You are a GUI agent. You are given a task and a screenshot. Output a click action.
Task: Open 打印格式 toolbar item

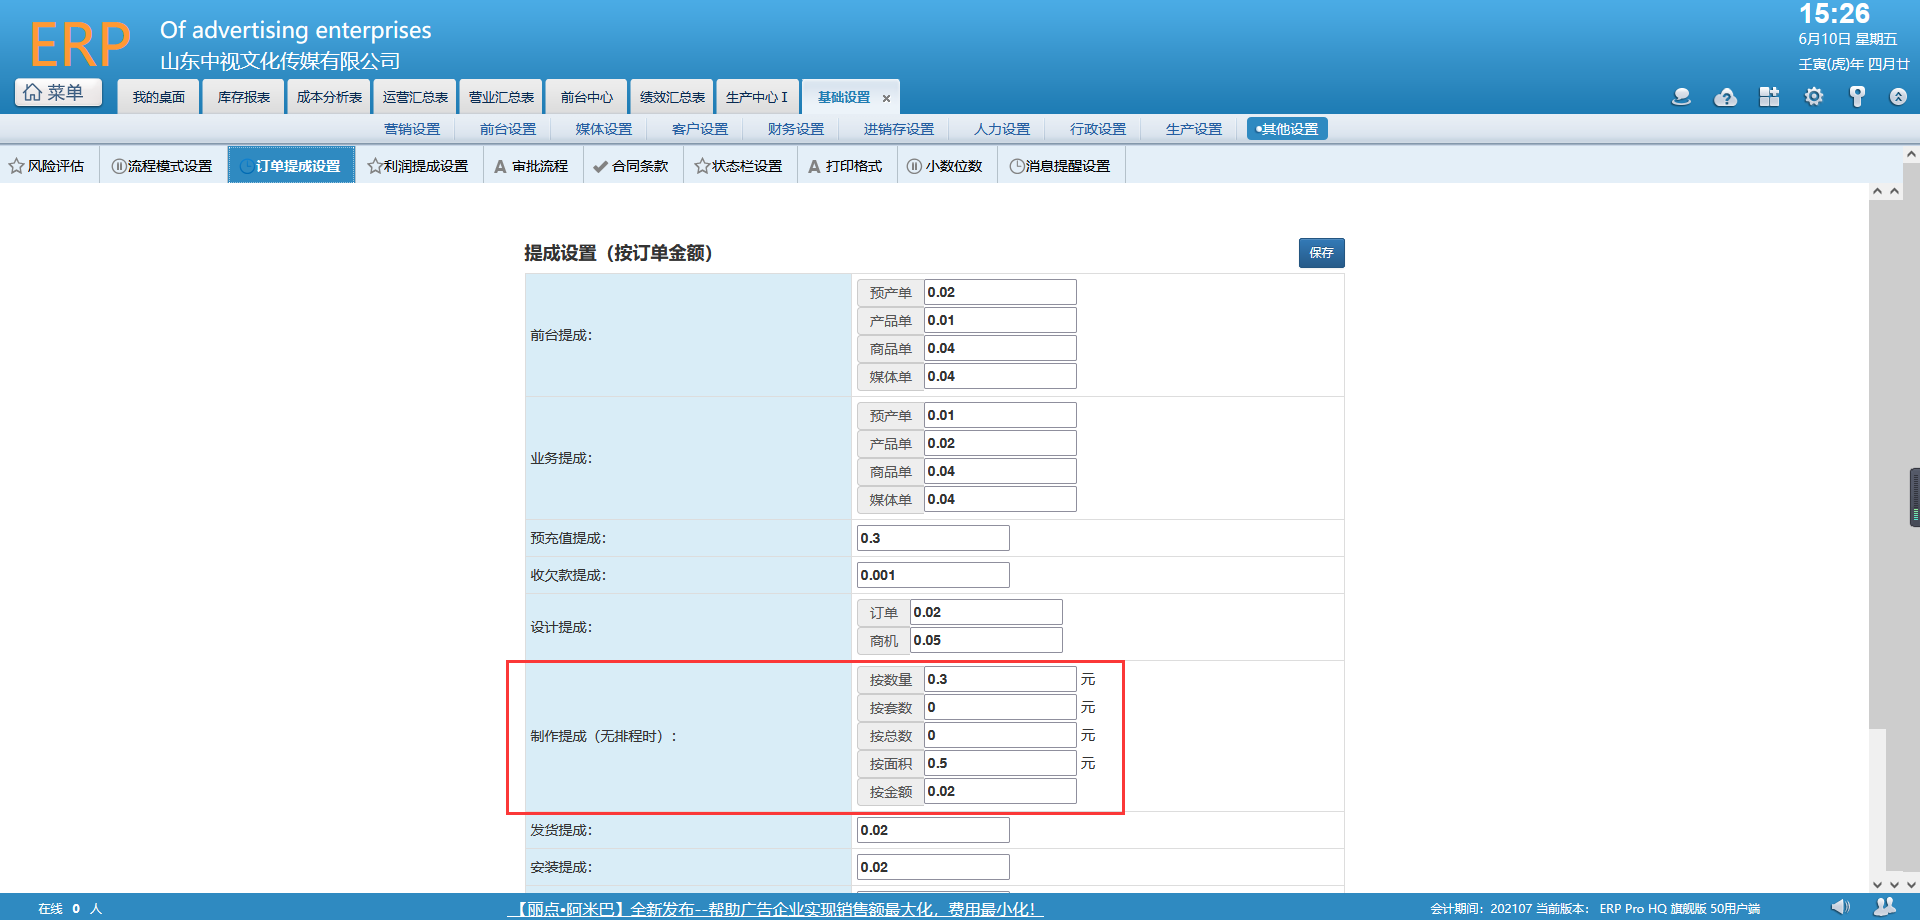[x=845, y=166]
